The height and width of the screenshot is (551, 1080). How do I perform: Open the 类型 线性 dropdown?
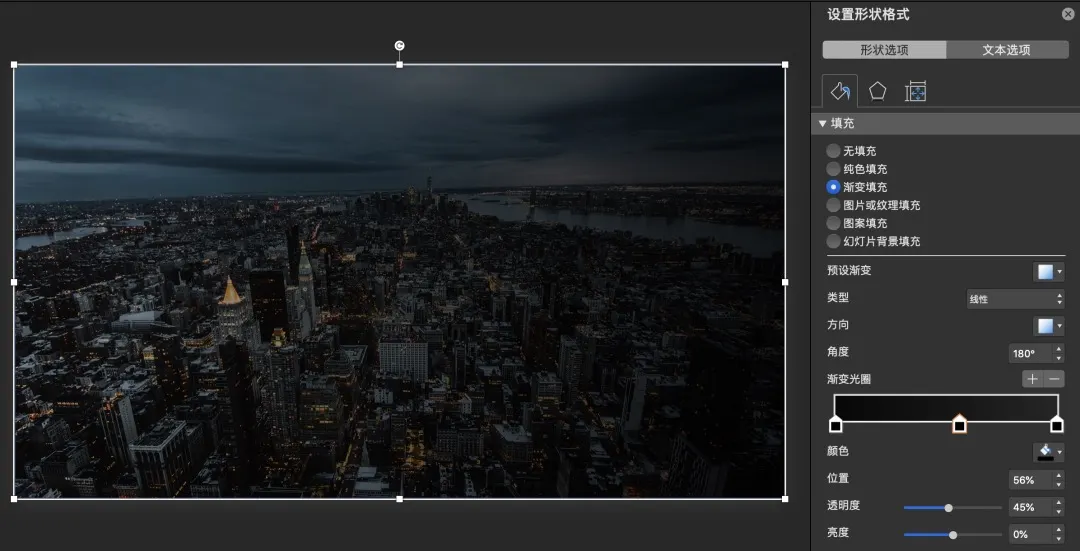coord(1014,299)
